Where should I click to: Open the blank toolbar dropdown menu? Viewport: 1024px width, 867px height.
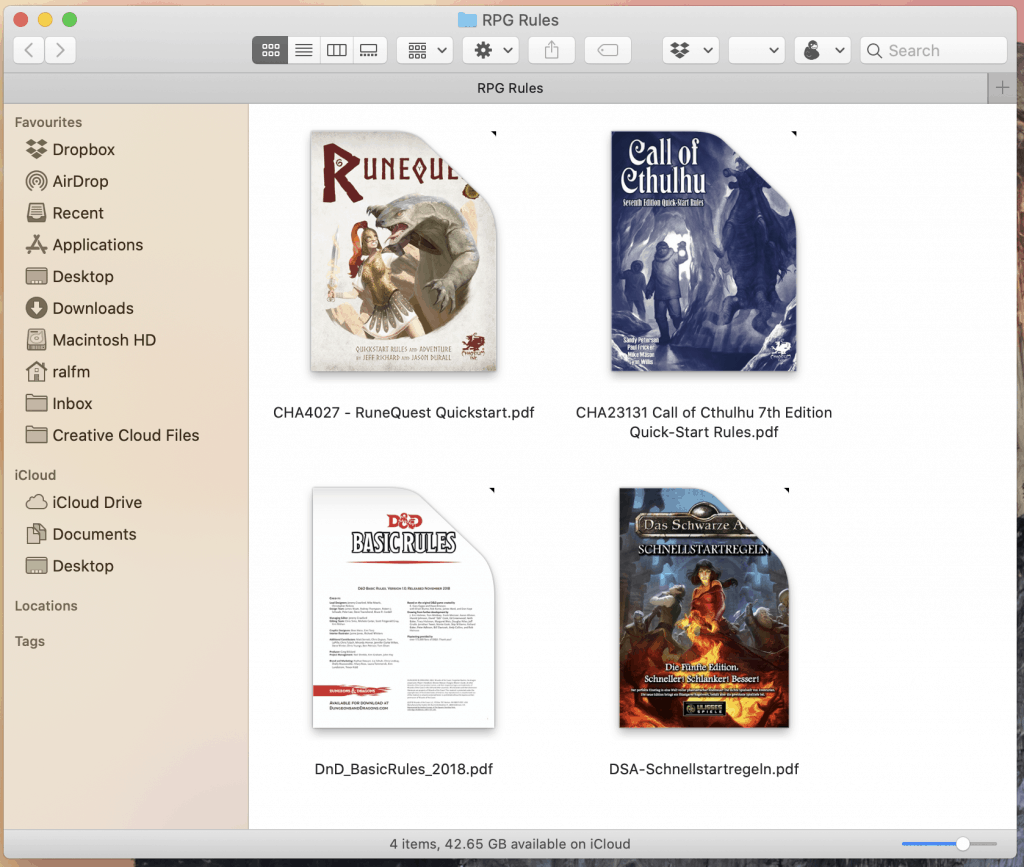[757, 50]
